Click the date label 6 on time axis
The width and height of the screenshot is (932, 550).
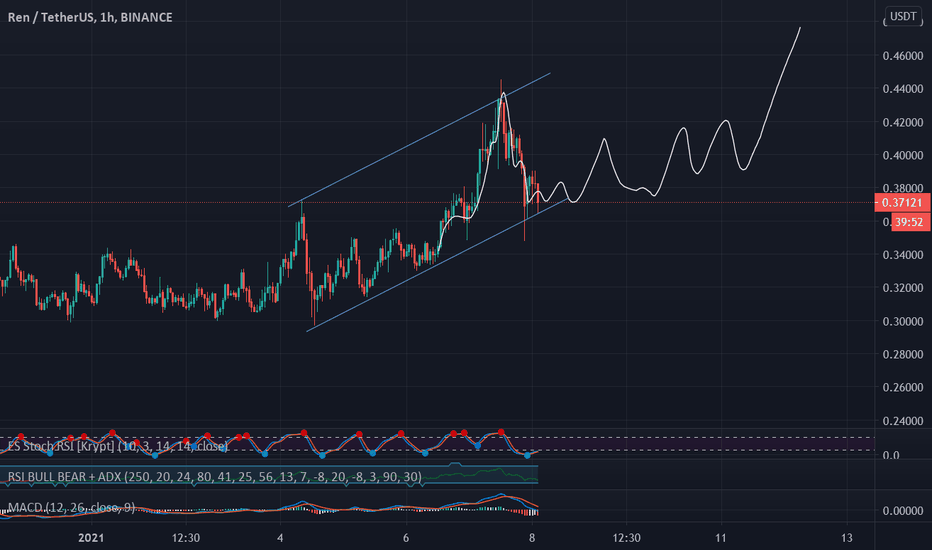coord(406,538)
